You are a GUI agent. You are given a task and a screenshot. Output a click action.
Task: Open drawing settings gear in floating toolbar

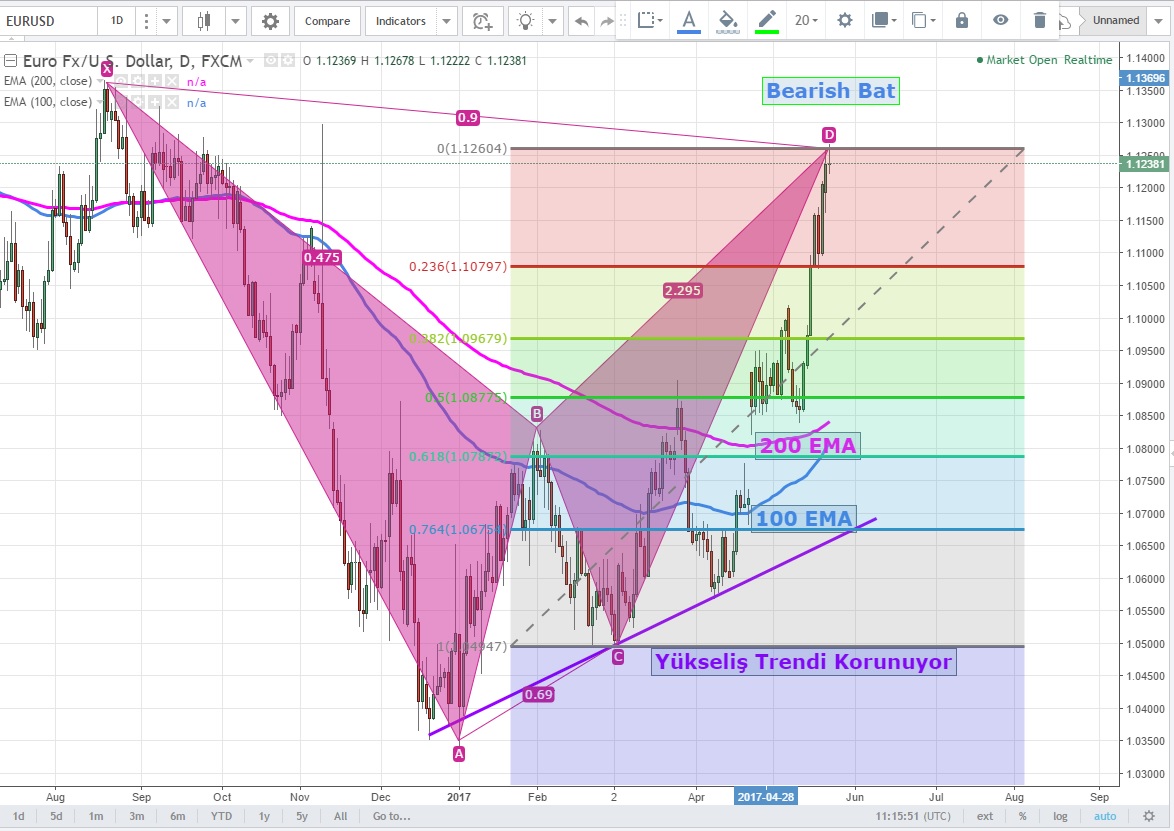coord(845,20)
